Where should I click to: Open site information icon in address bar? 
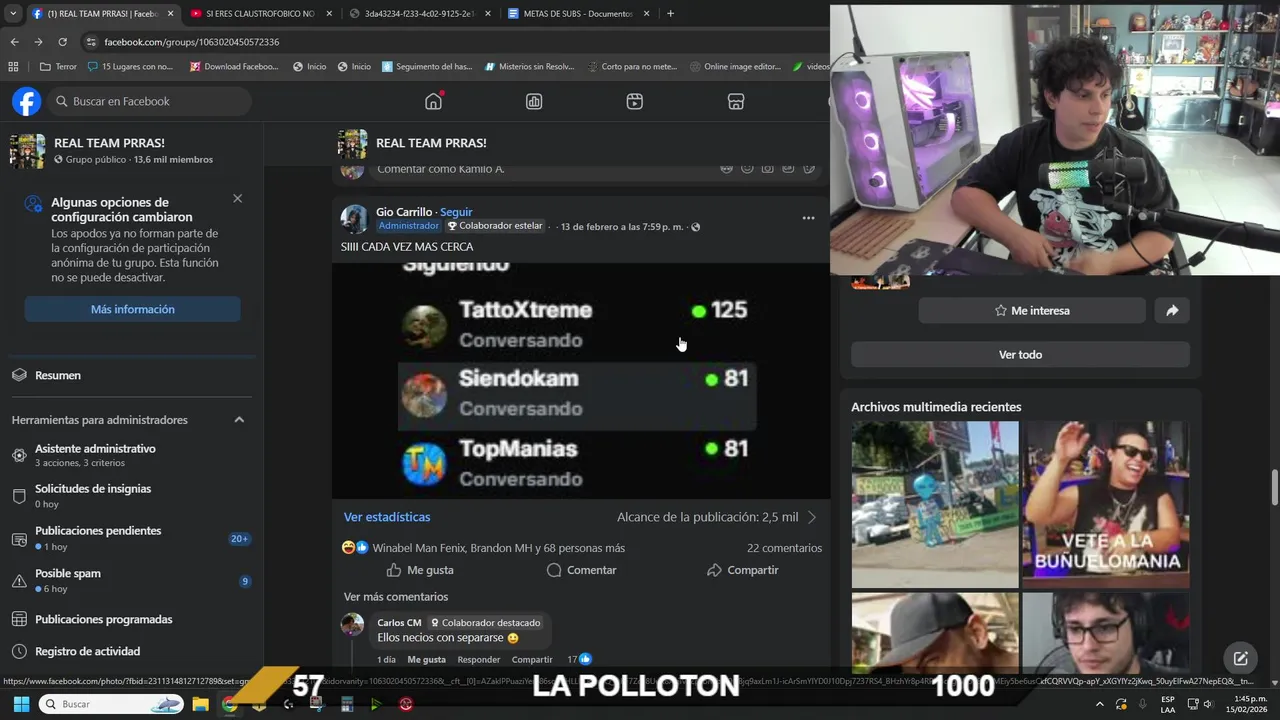point(91,42)
